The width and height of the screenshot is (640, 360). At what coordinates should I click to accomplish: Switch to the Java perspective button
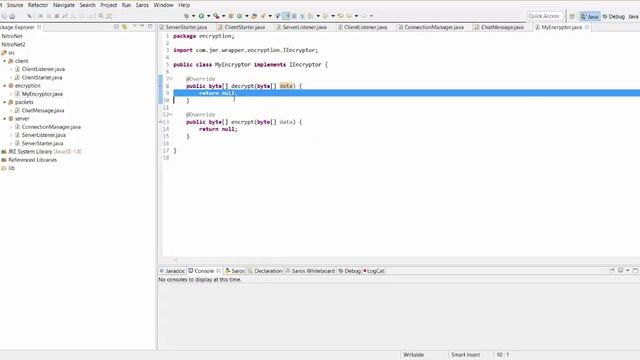589,16
